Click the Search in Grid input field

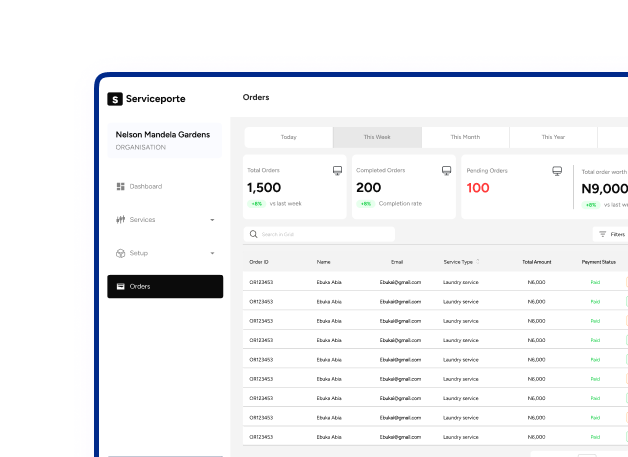point(325,234)
